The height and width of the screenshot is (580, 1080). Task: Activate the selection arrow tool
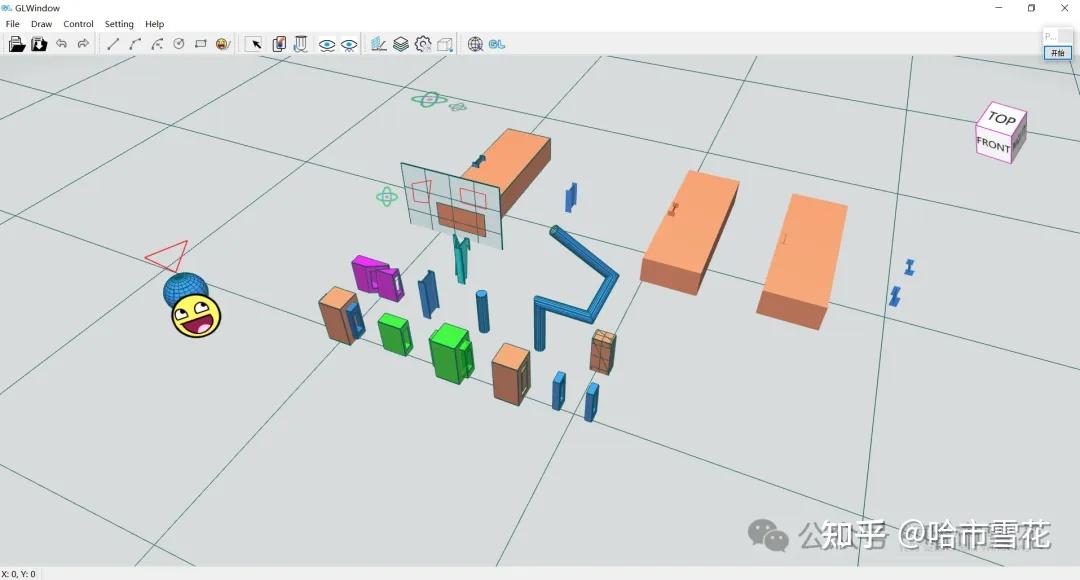tap(256, 43)
